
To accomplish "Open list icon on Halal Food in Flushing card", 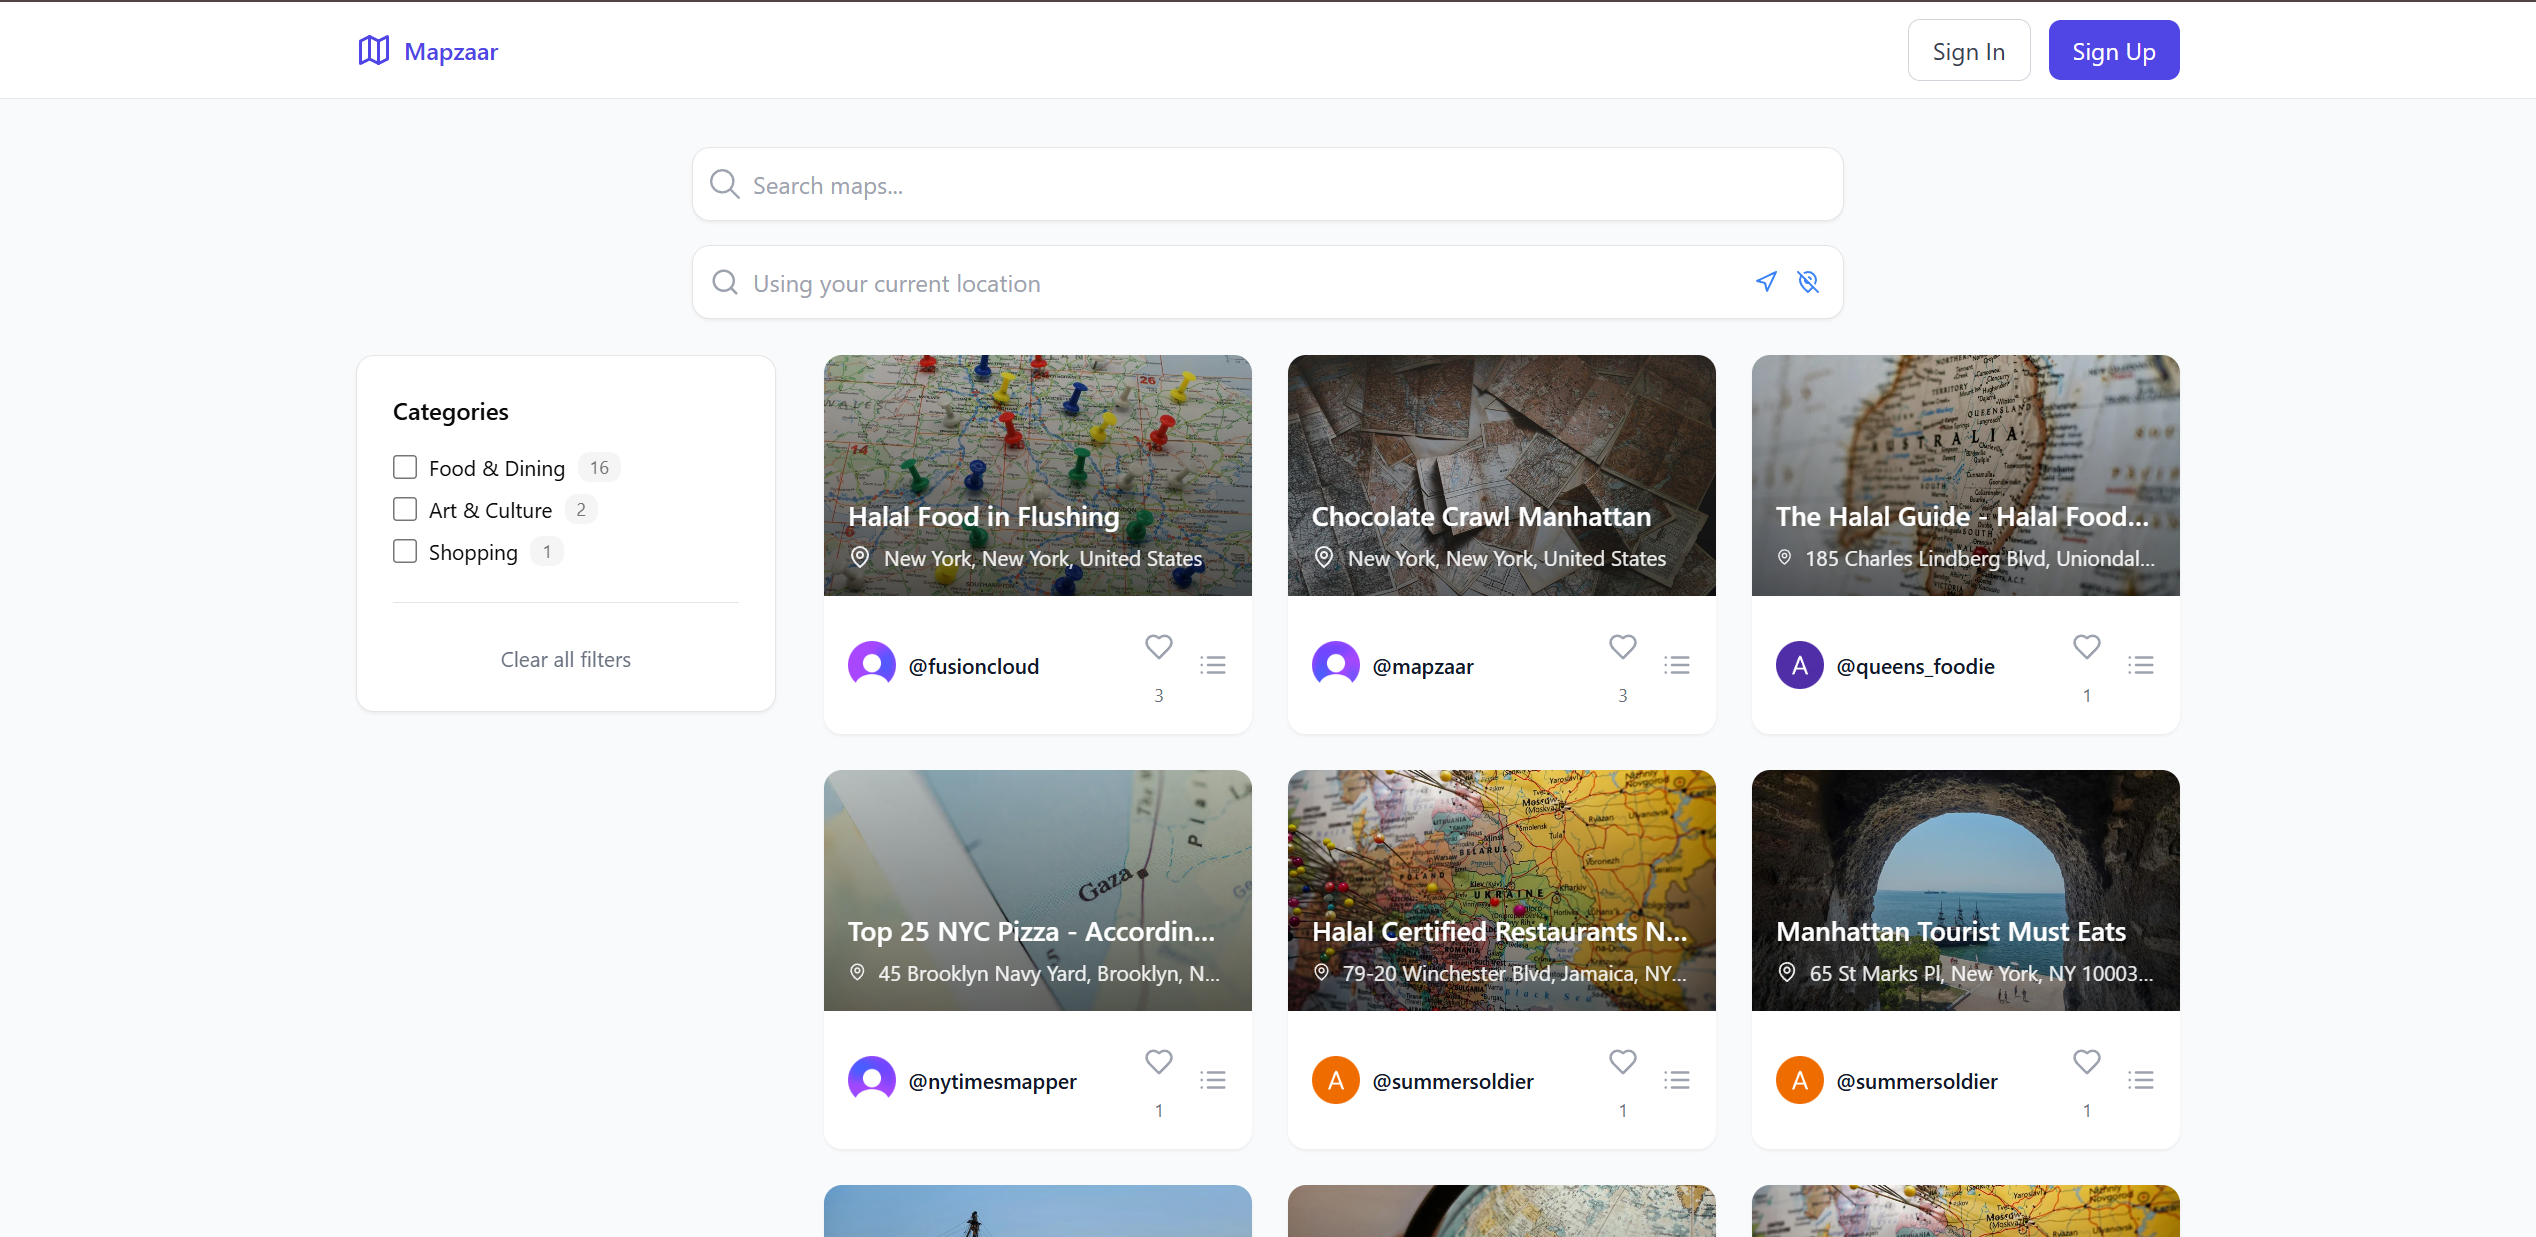I will click(x=1213, y=665).
